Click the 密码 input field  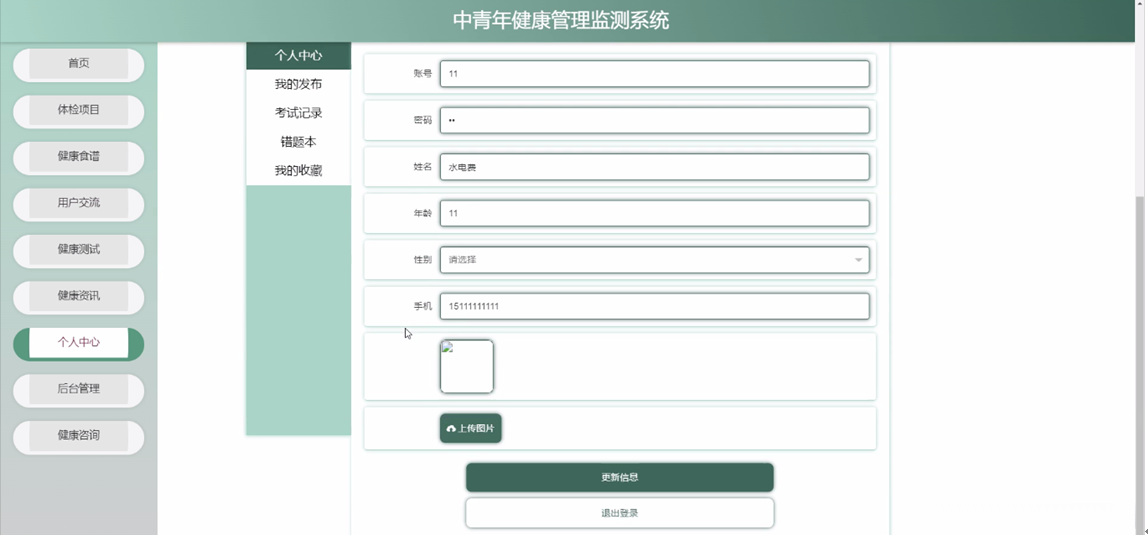(x=655, y=120)
